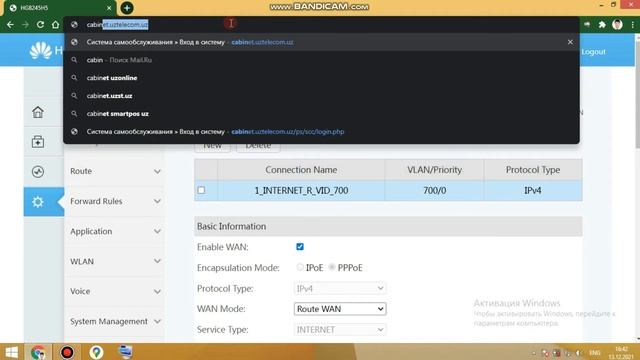The image size is (640, 360).
Task: Open the status monitor sidebar icon
Action: pos(38,172)
